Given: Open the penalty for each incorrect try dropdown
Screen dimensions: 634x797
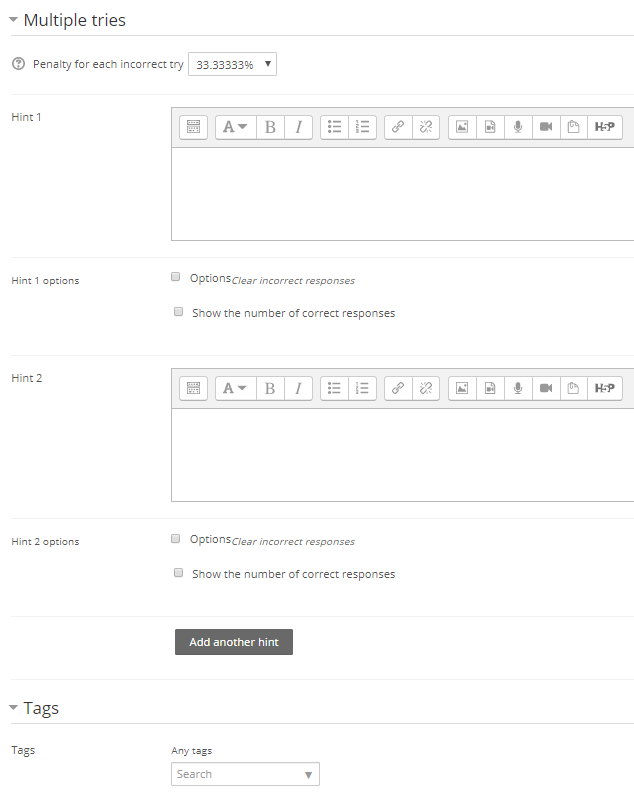Looking at the screenshot, I should (232, 64).
